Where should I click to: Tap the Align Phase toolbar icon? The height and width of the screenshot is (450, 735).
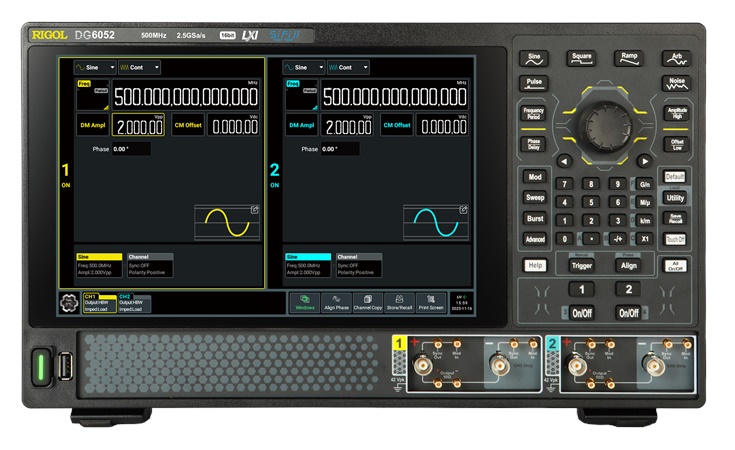click(x=336, y=303)
